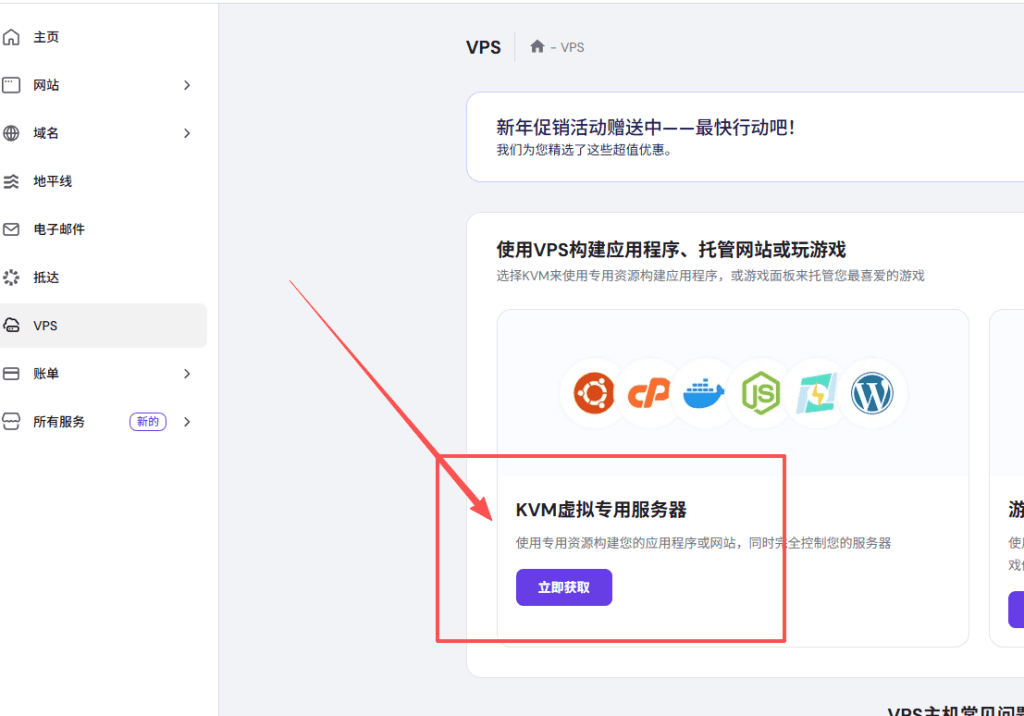Click the 新的 badge on 所有服务
The width and height of the screenshot is (1024, 716).
(x=148, y=421)
